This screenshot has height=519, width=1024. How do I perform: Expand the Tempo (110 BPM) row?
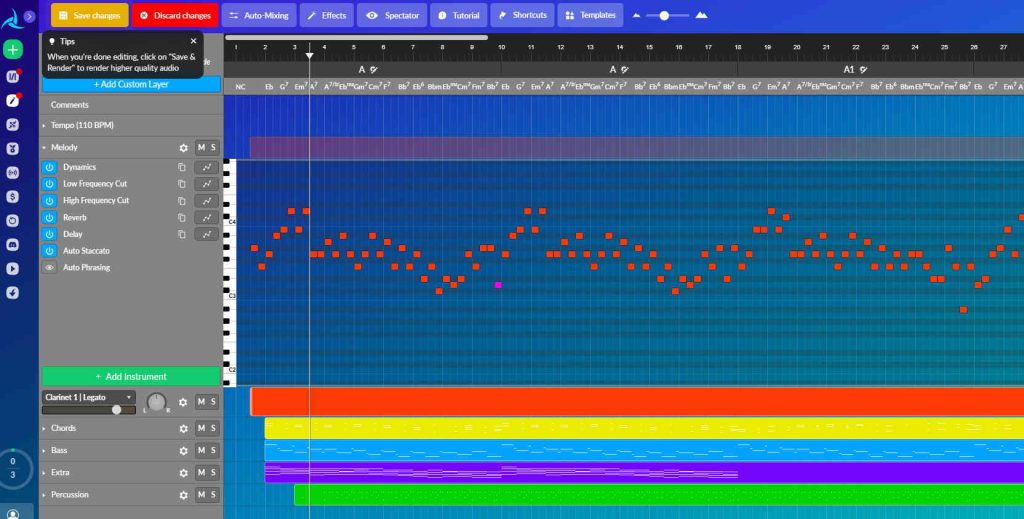click(44, 125)
